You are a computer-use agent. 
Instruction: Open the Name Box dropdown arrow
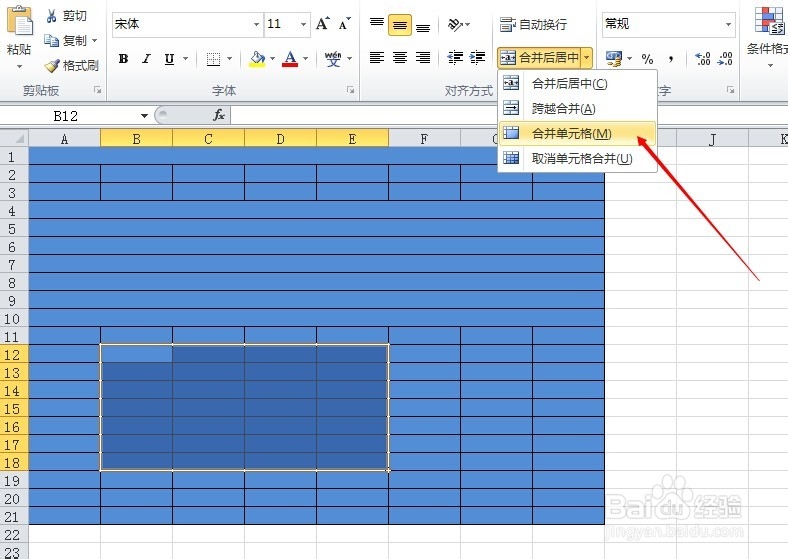(x=144, y=116)
